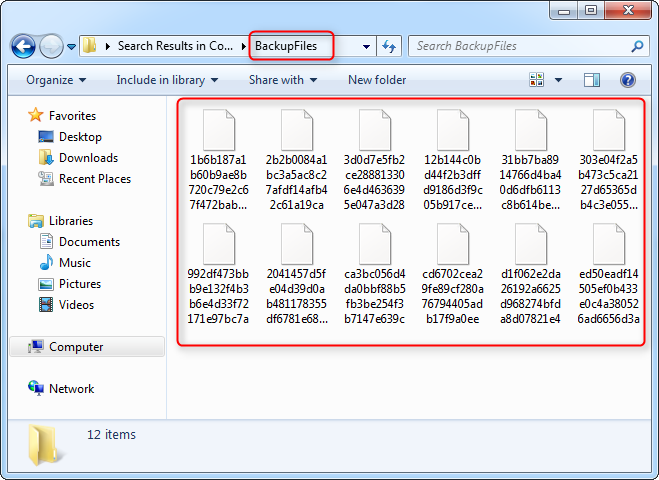Image resolution: width=659 pixels, height=480 pixels.
Task: Click the Back navigation arrow button
Action: tap(24, 46)
